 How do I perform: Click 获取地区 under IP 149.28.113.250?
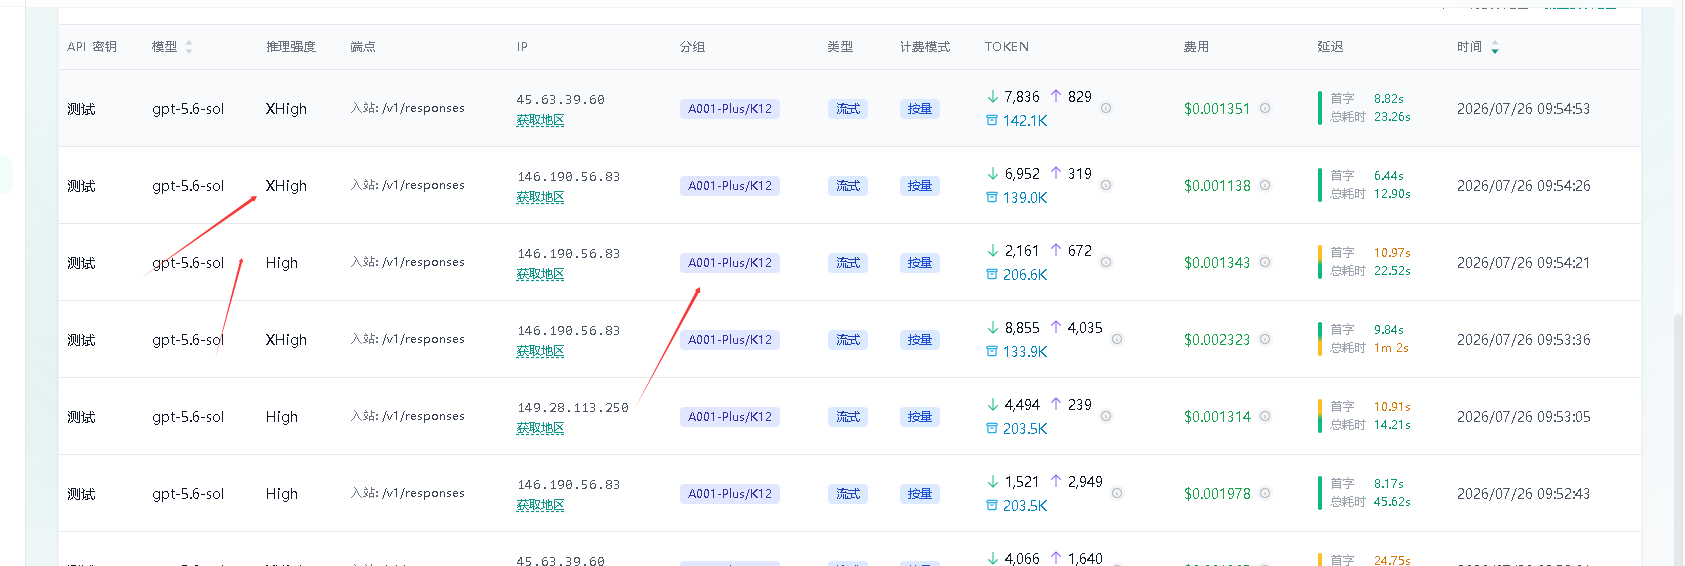[x=540, y=428]
